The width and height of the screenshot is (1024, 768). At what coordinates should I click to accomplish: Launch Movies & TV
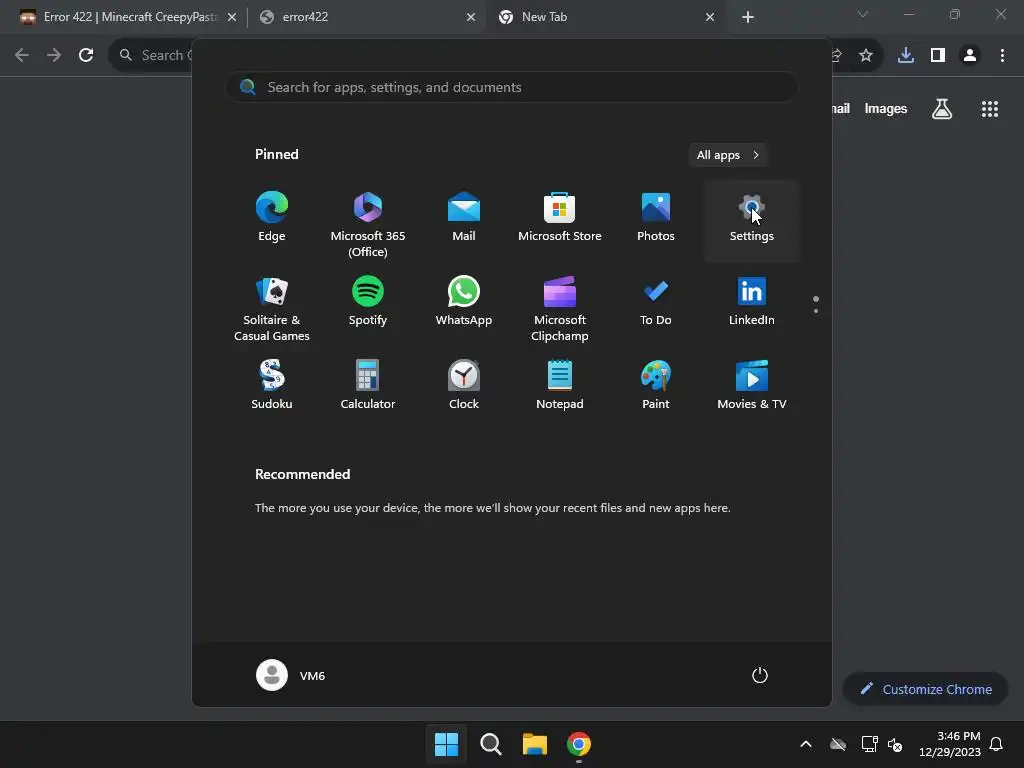(x=752, y=386)
